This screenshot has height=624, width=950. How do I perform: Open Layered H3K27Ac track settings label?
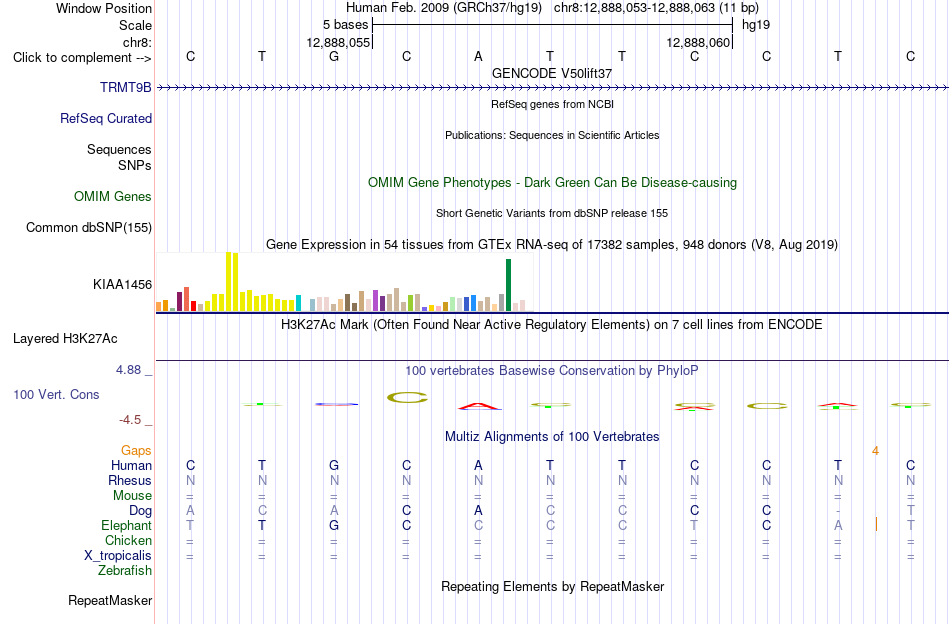click(x=65, y=339)
